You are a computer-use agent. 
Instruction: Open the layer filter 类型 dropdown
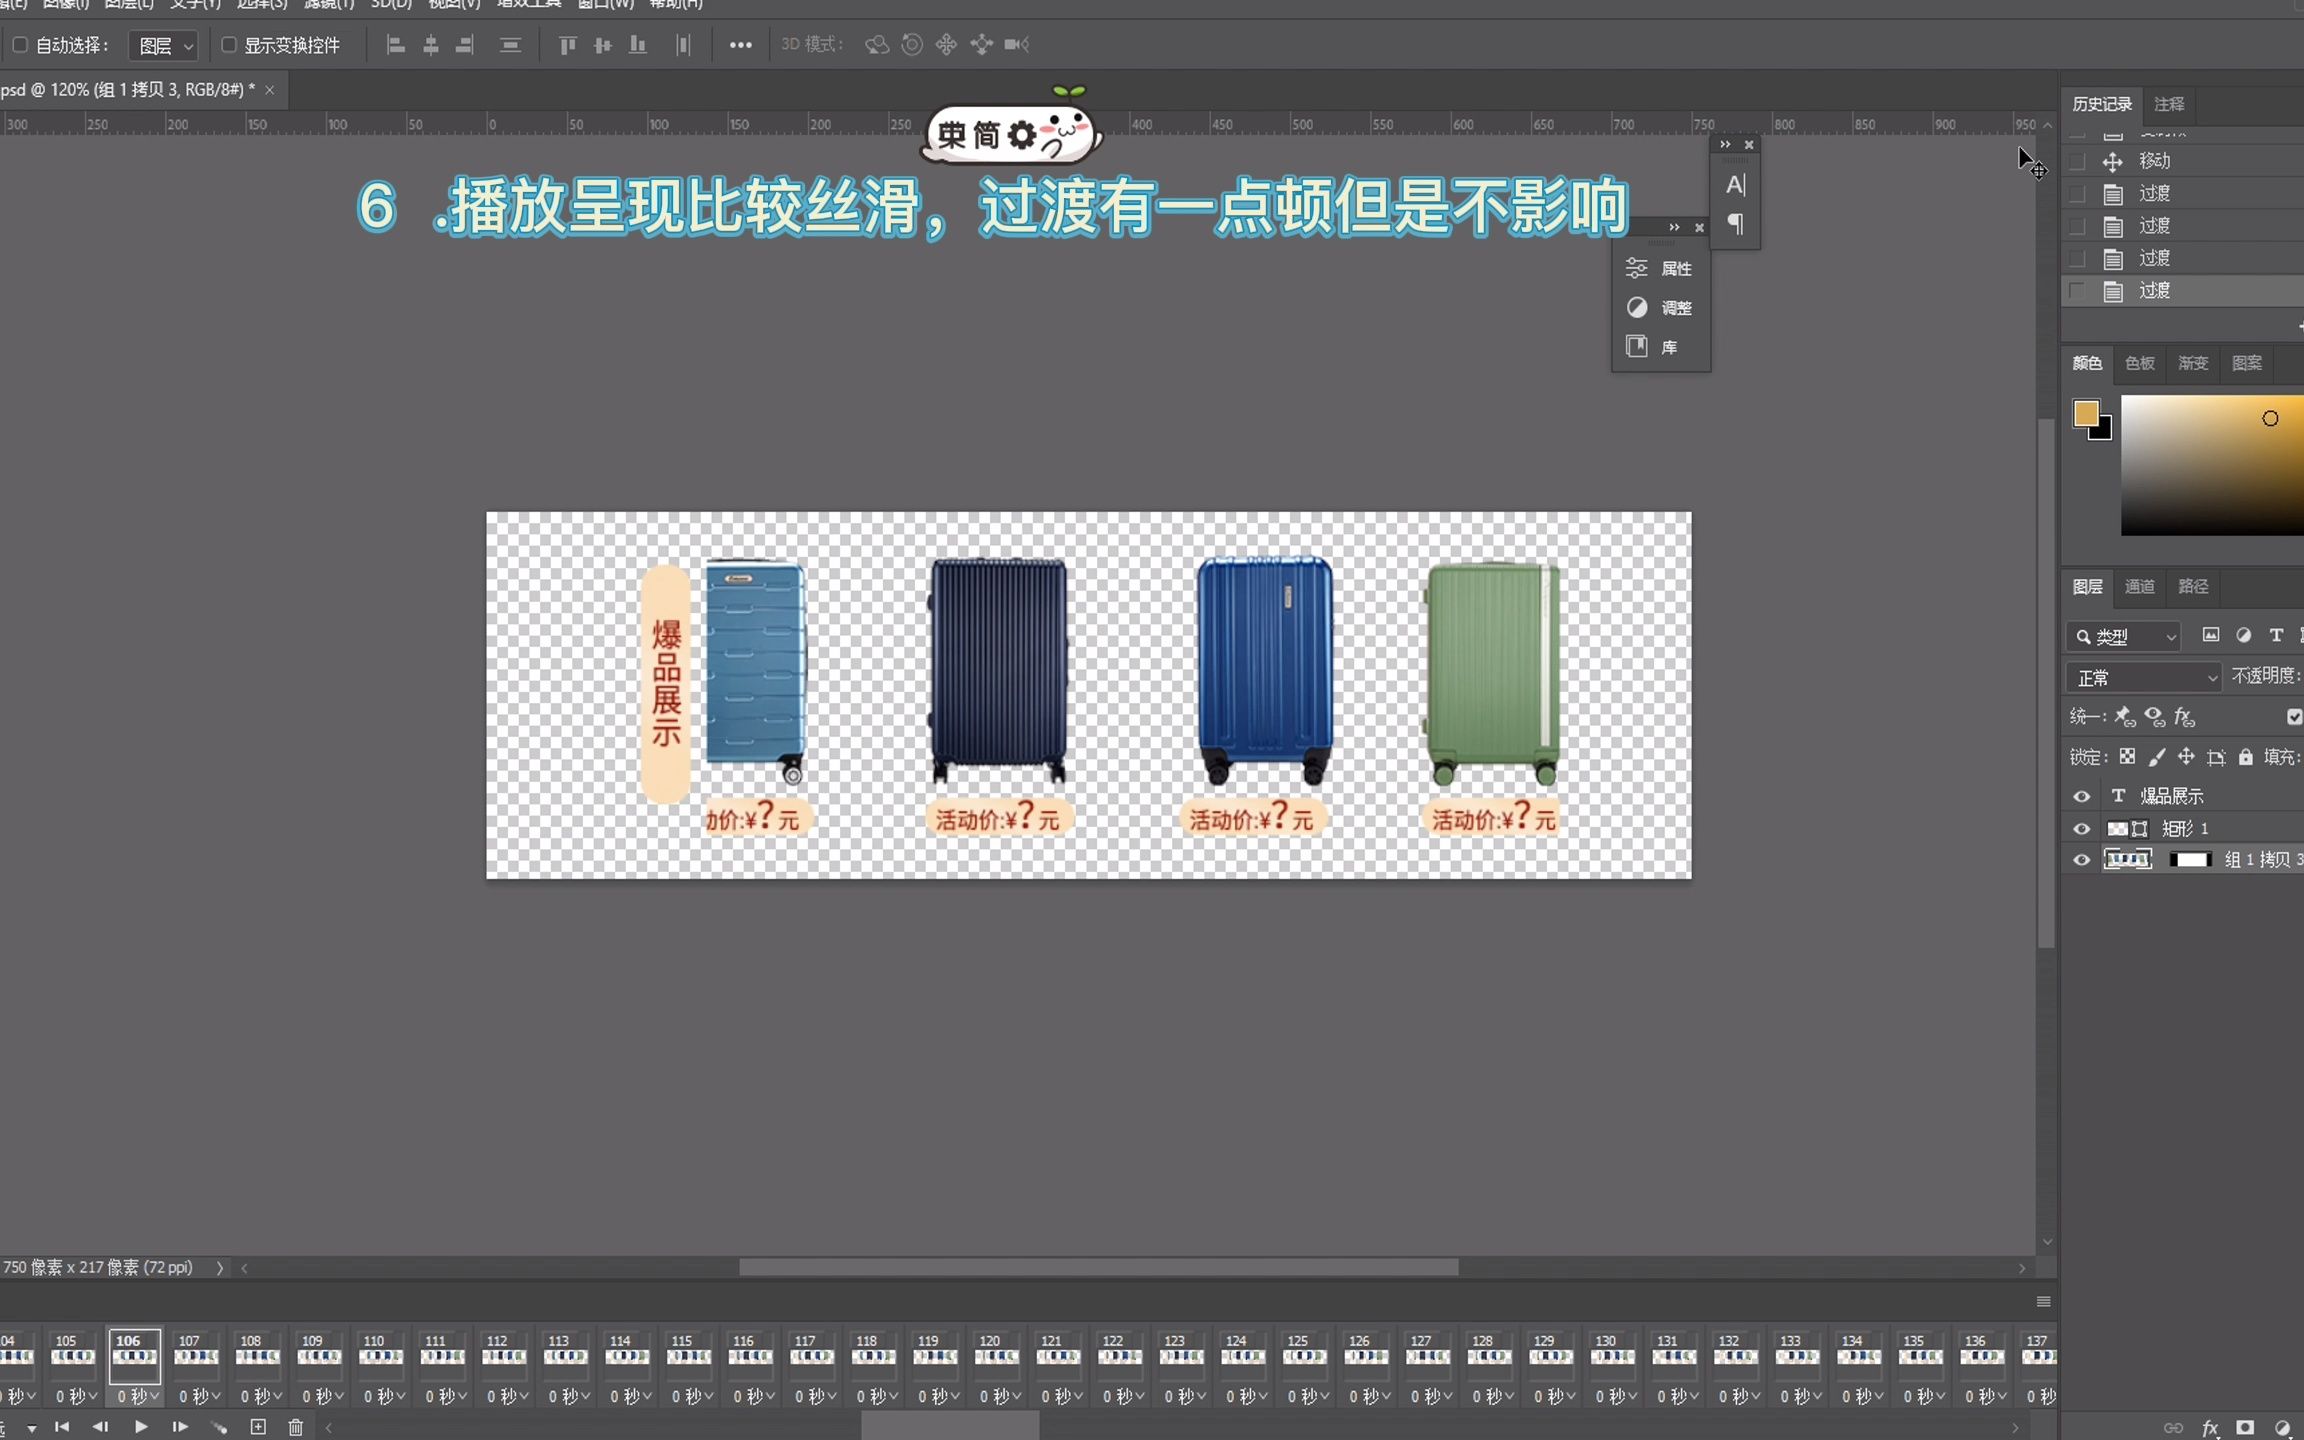coord(2122,636)
